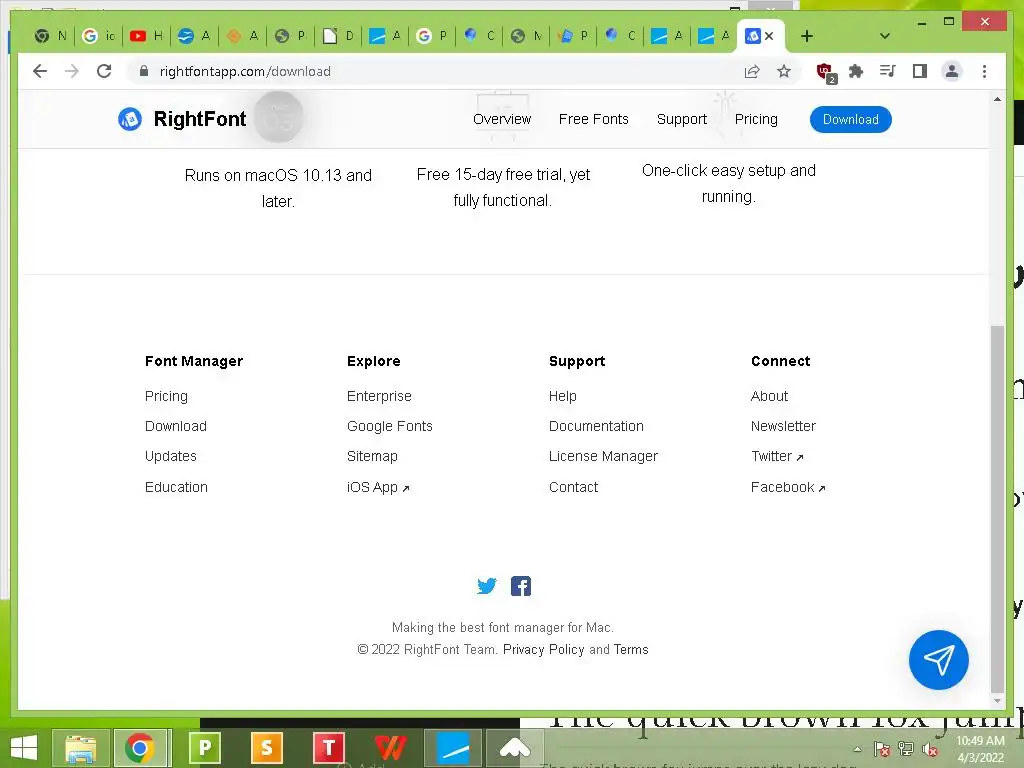
Task: Open the Updates footer link
Action: (170, 456)
